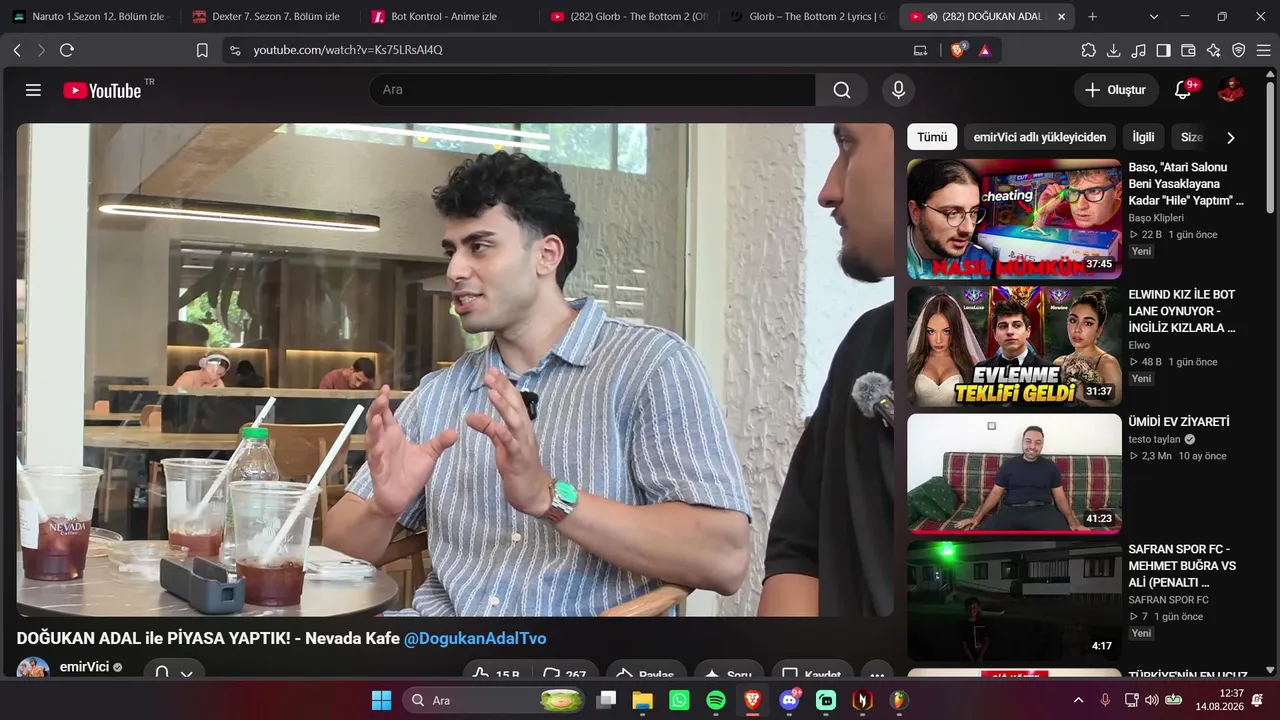The height and width of the screenshot is (720, 1280).
Task: Open the Leo AI sparkle icon
Action: tap(1214, 50)
